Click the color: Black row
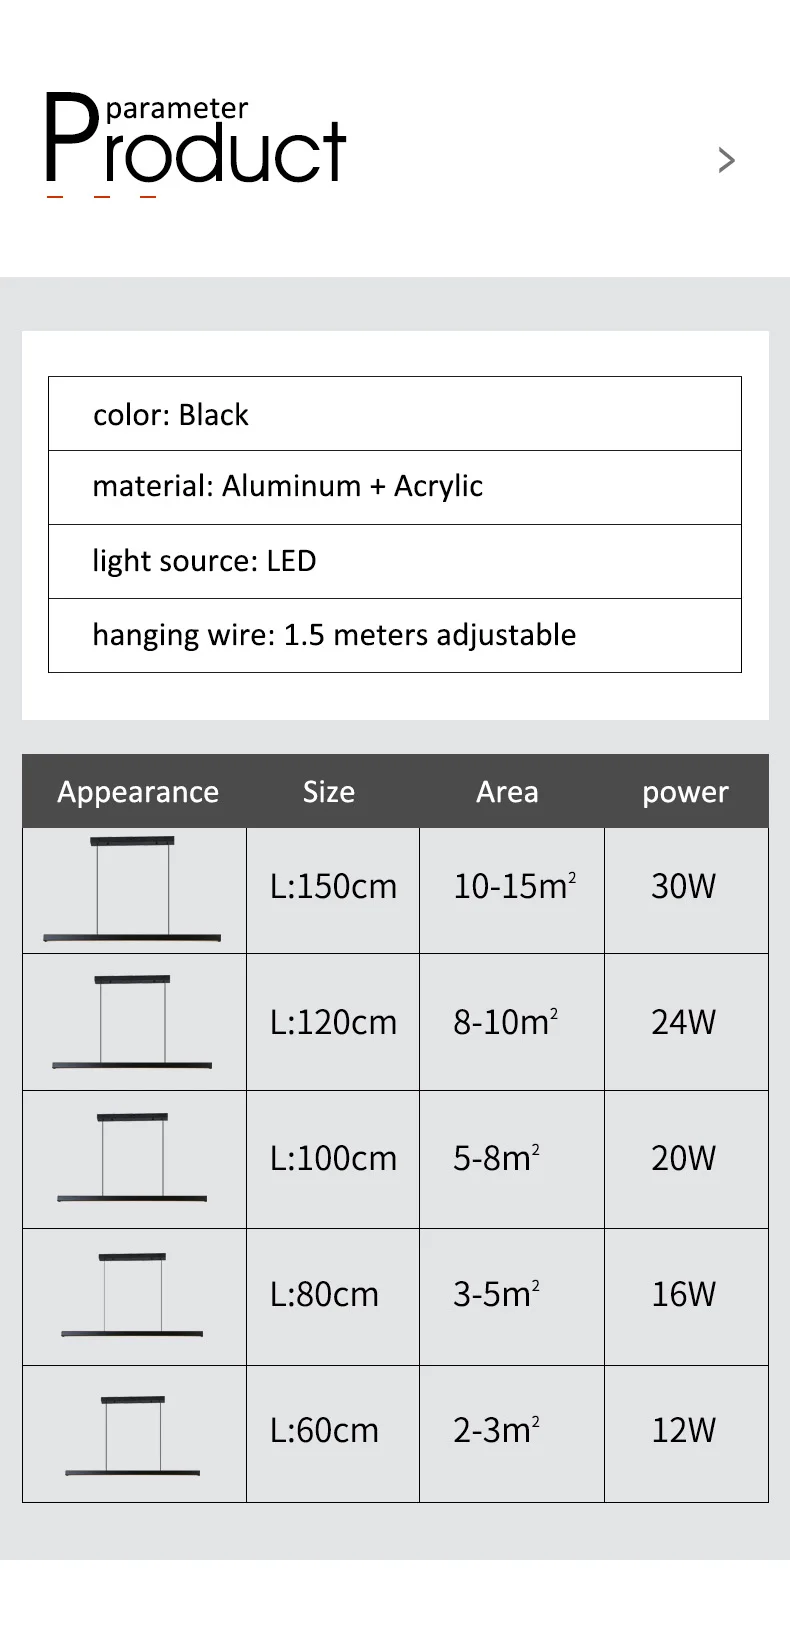This screenshot has width=790, height=1638. click(394, 414)
